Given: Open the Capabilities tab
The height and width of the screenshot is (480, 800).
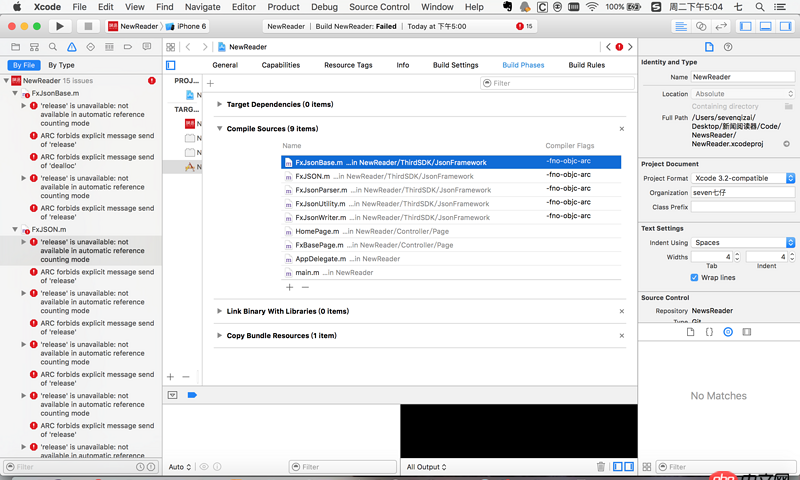Looking at the screenshot, I should pos(281,65).
